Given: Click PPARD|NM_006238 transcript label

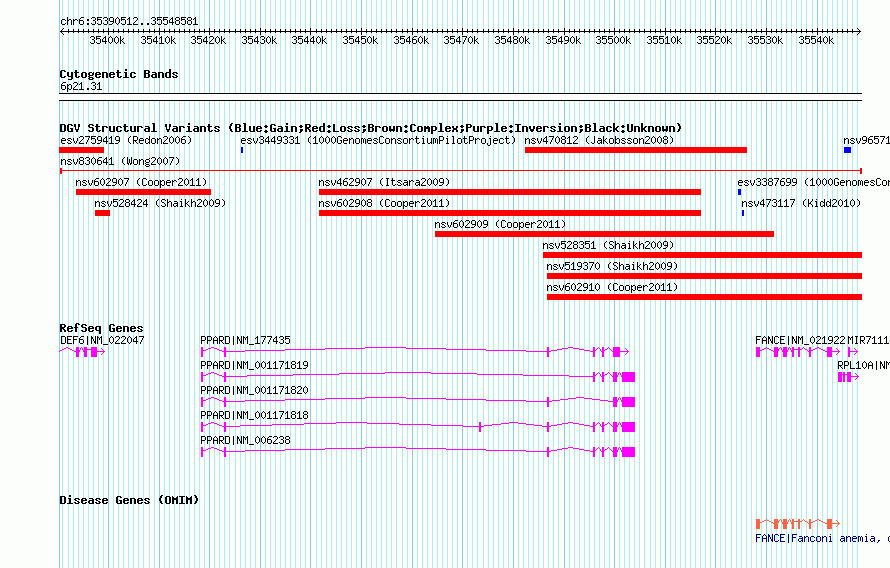Looking at the screenshot, I should point(245,440).
